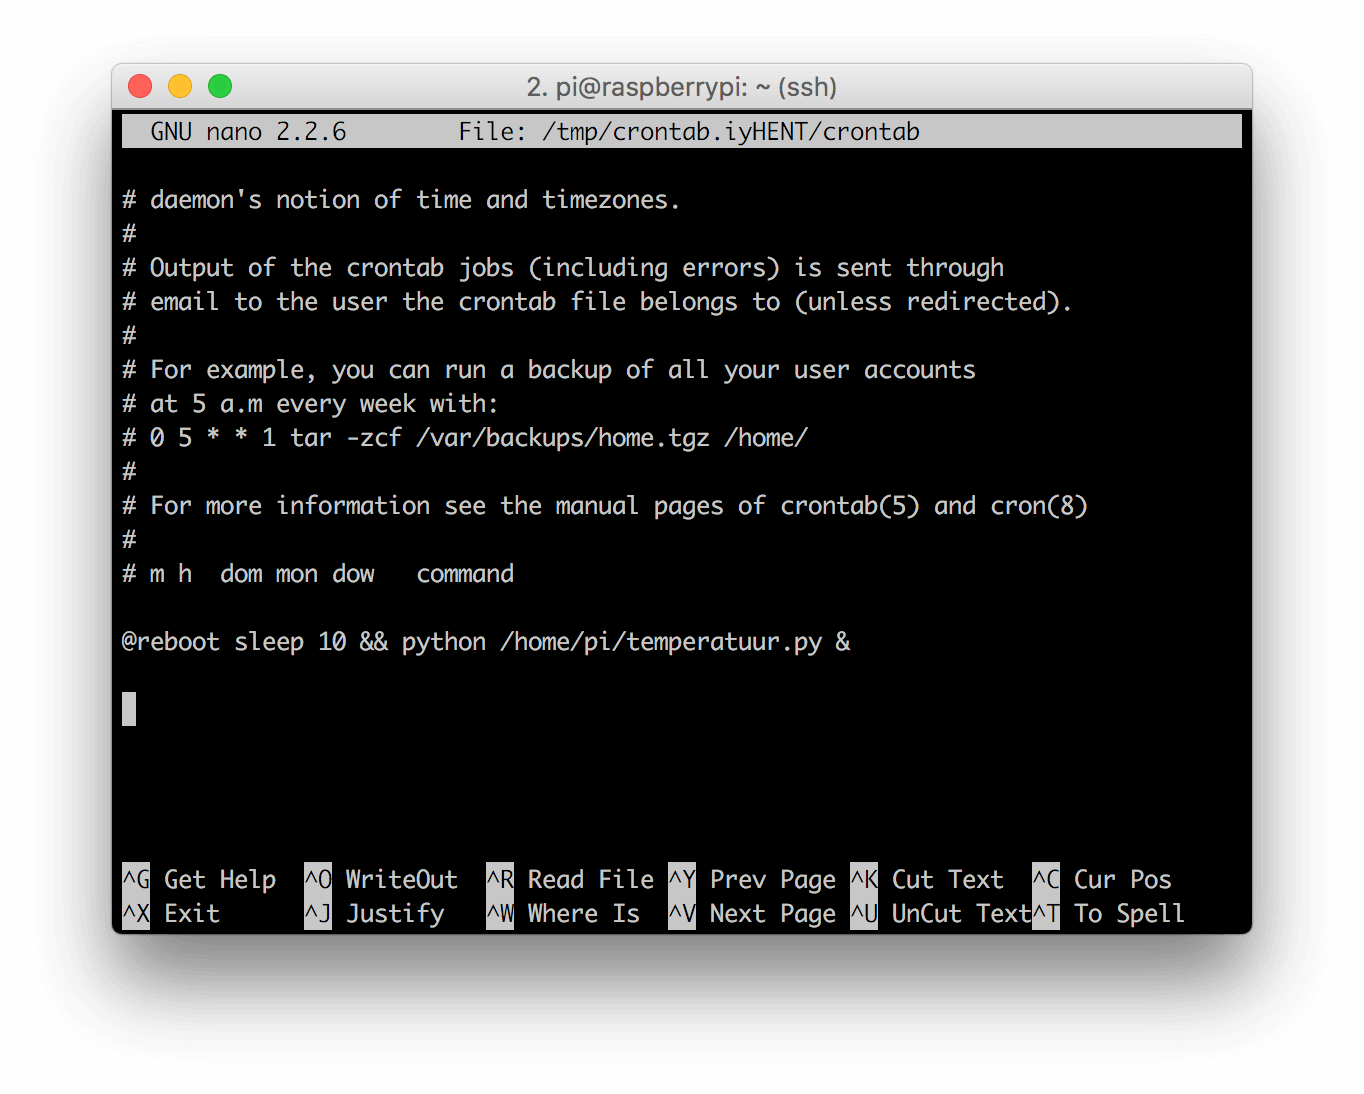Click the ^T shortcut icon box

1045,913
